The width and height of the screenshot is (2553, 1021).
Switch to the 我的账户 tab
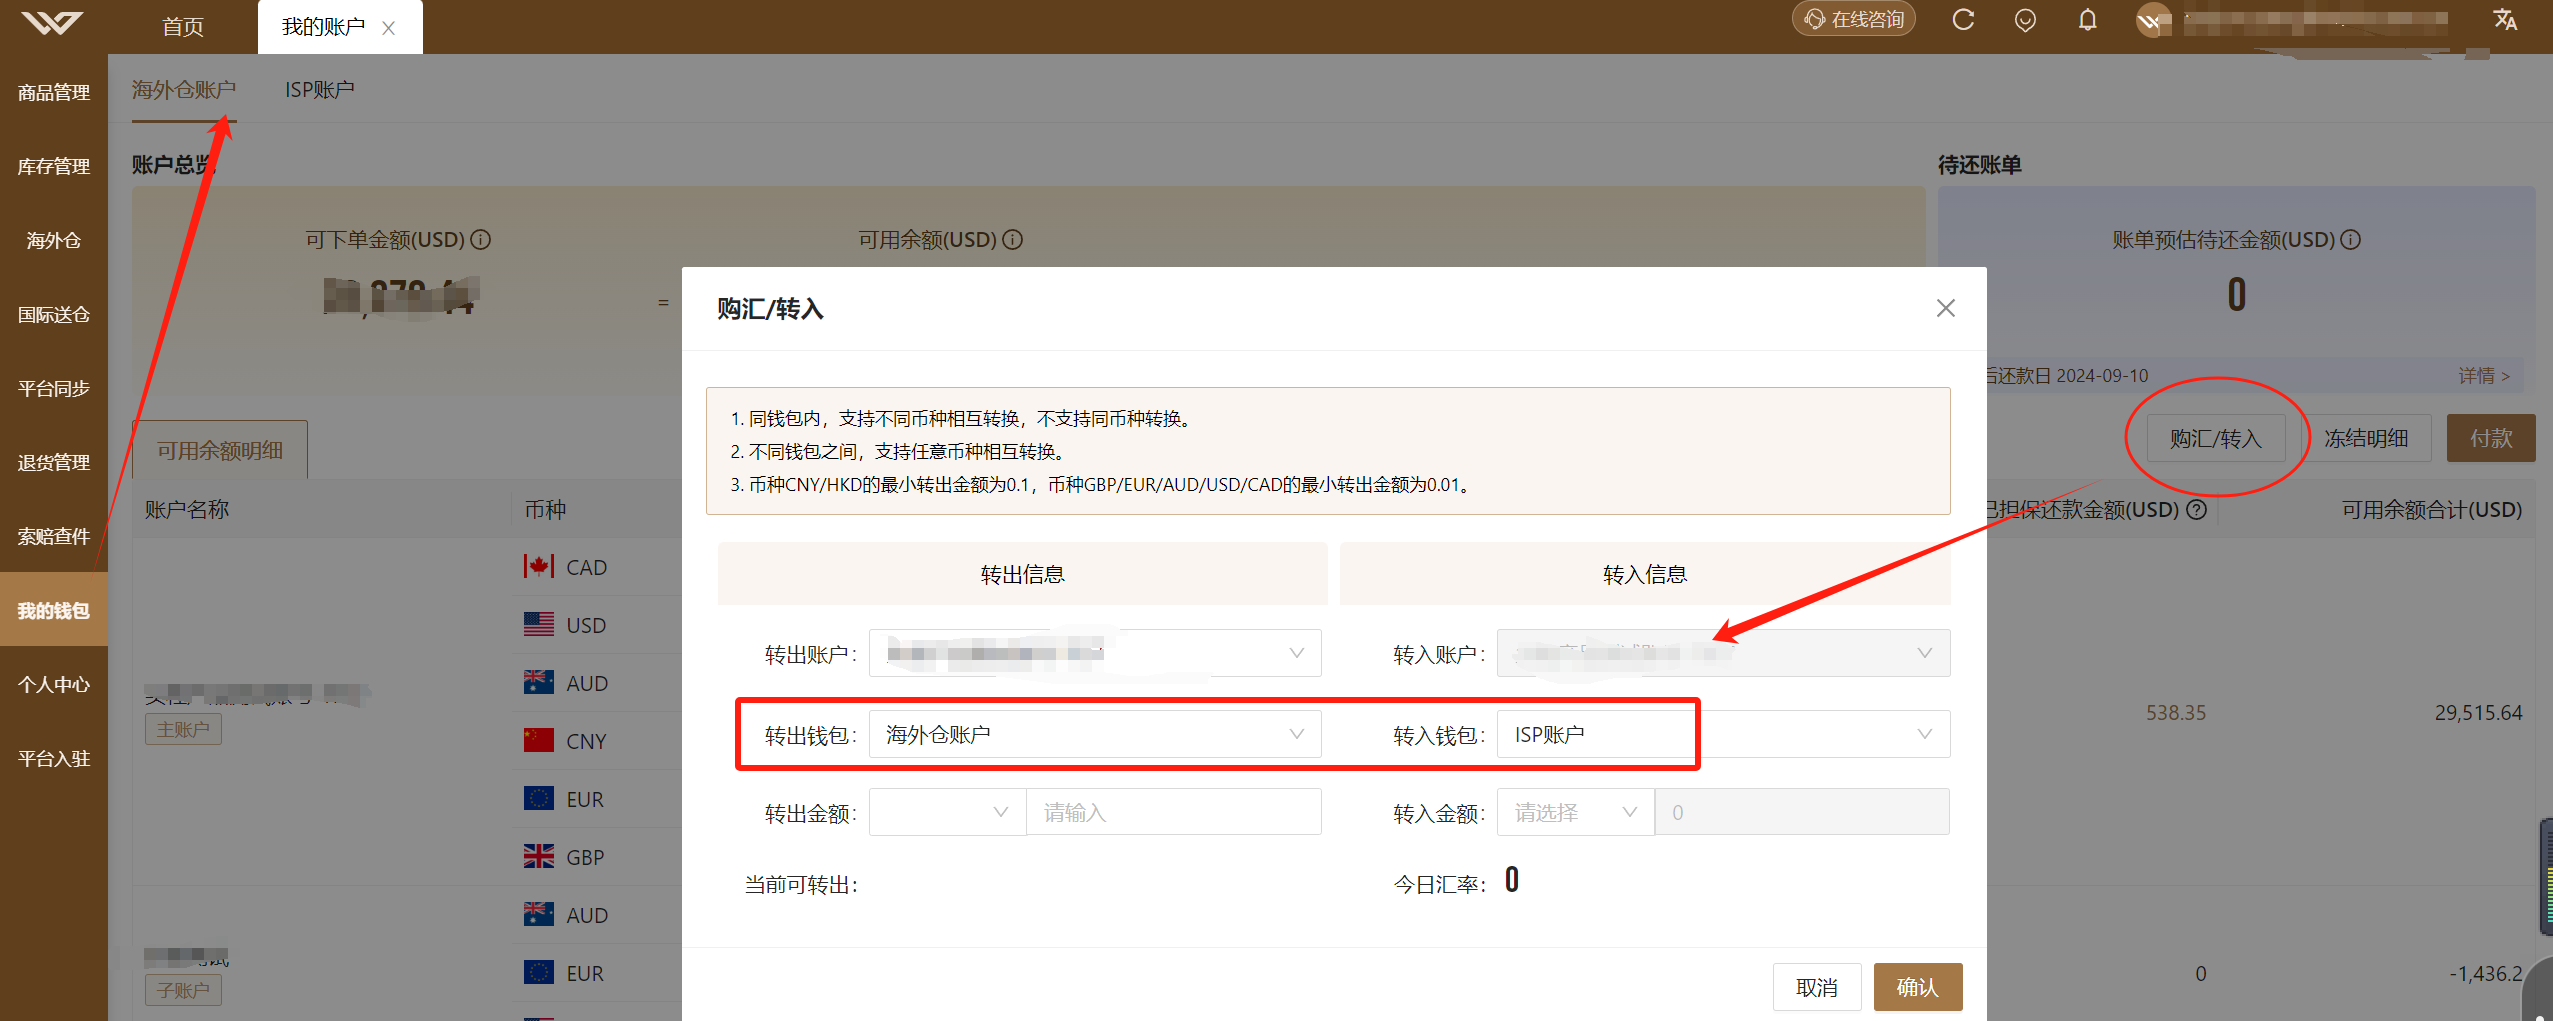coord(323,27)
